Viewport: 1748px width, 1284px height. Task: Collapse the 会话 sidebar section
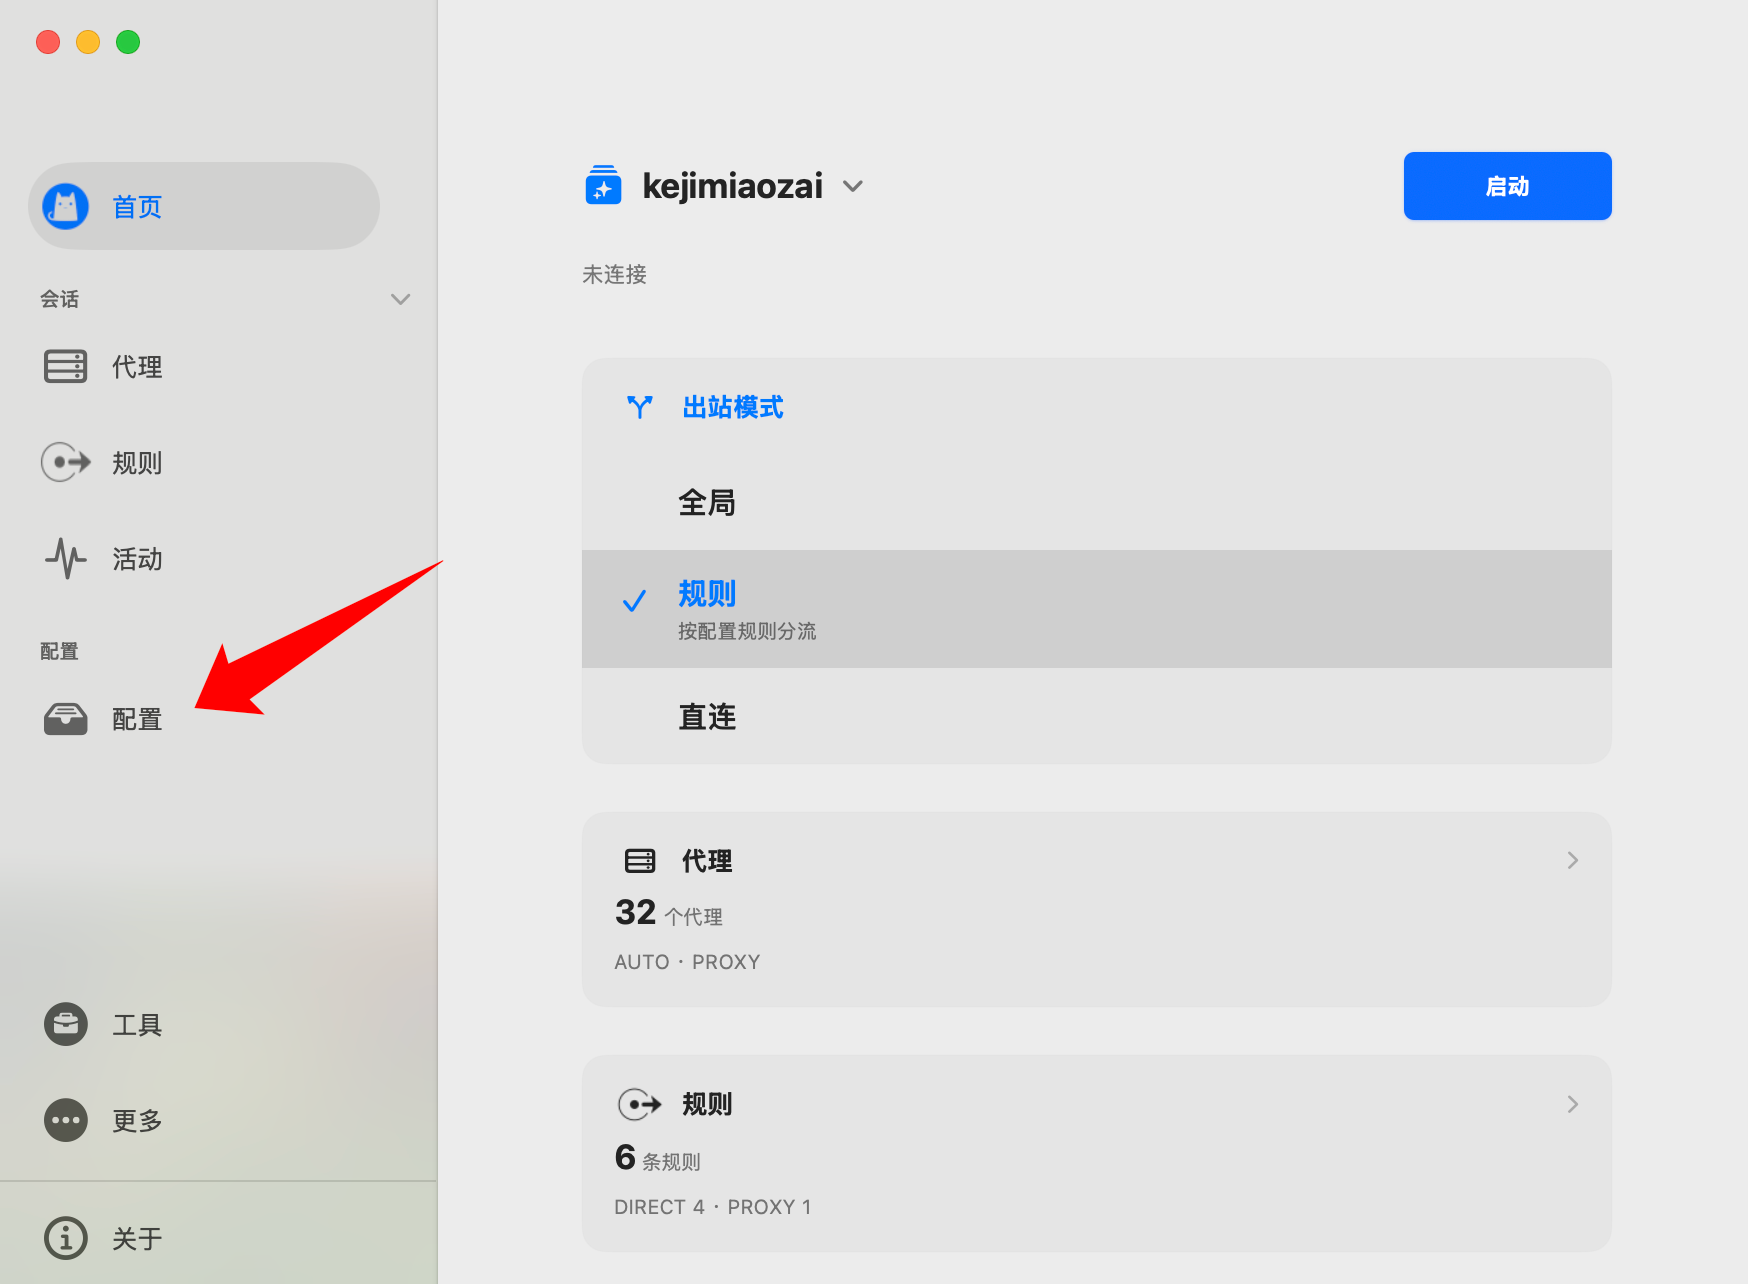coord(400,299)
